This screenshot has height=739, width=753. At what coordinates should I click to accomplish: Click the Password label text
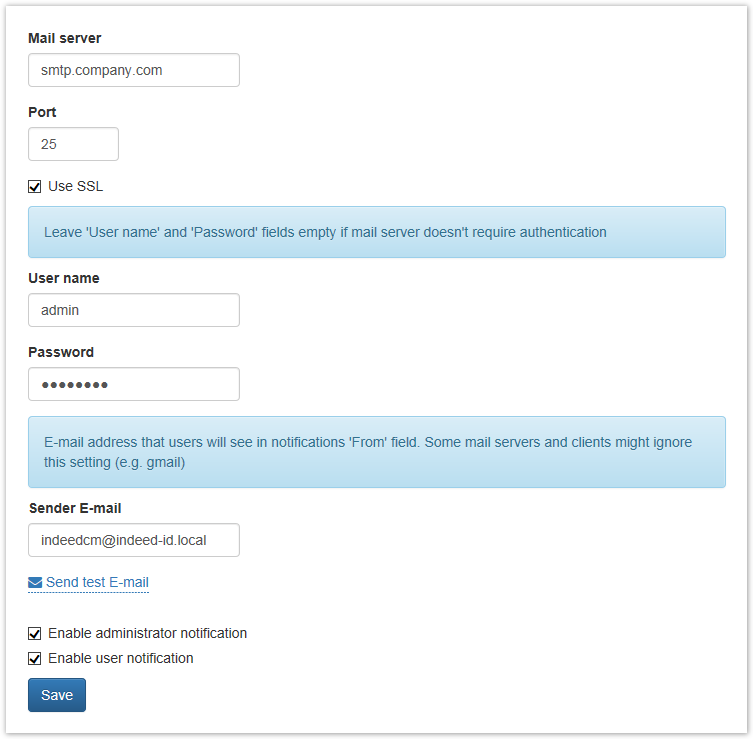[x=61, y=353]
